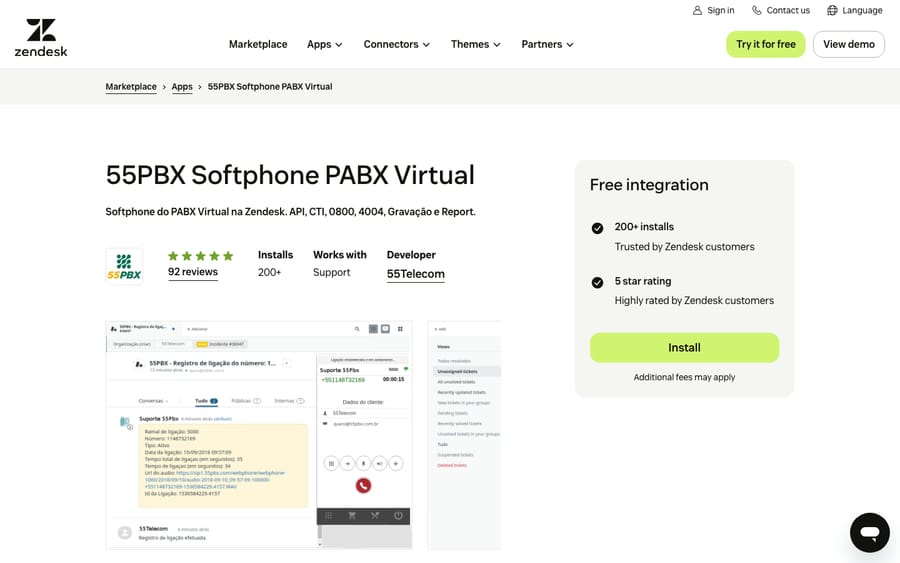This screenshot has width=900, height=563.
Task: Click the Zendesk logo
Action: pyautogui.click(x=41, y=37)
